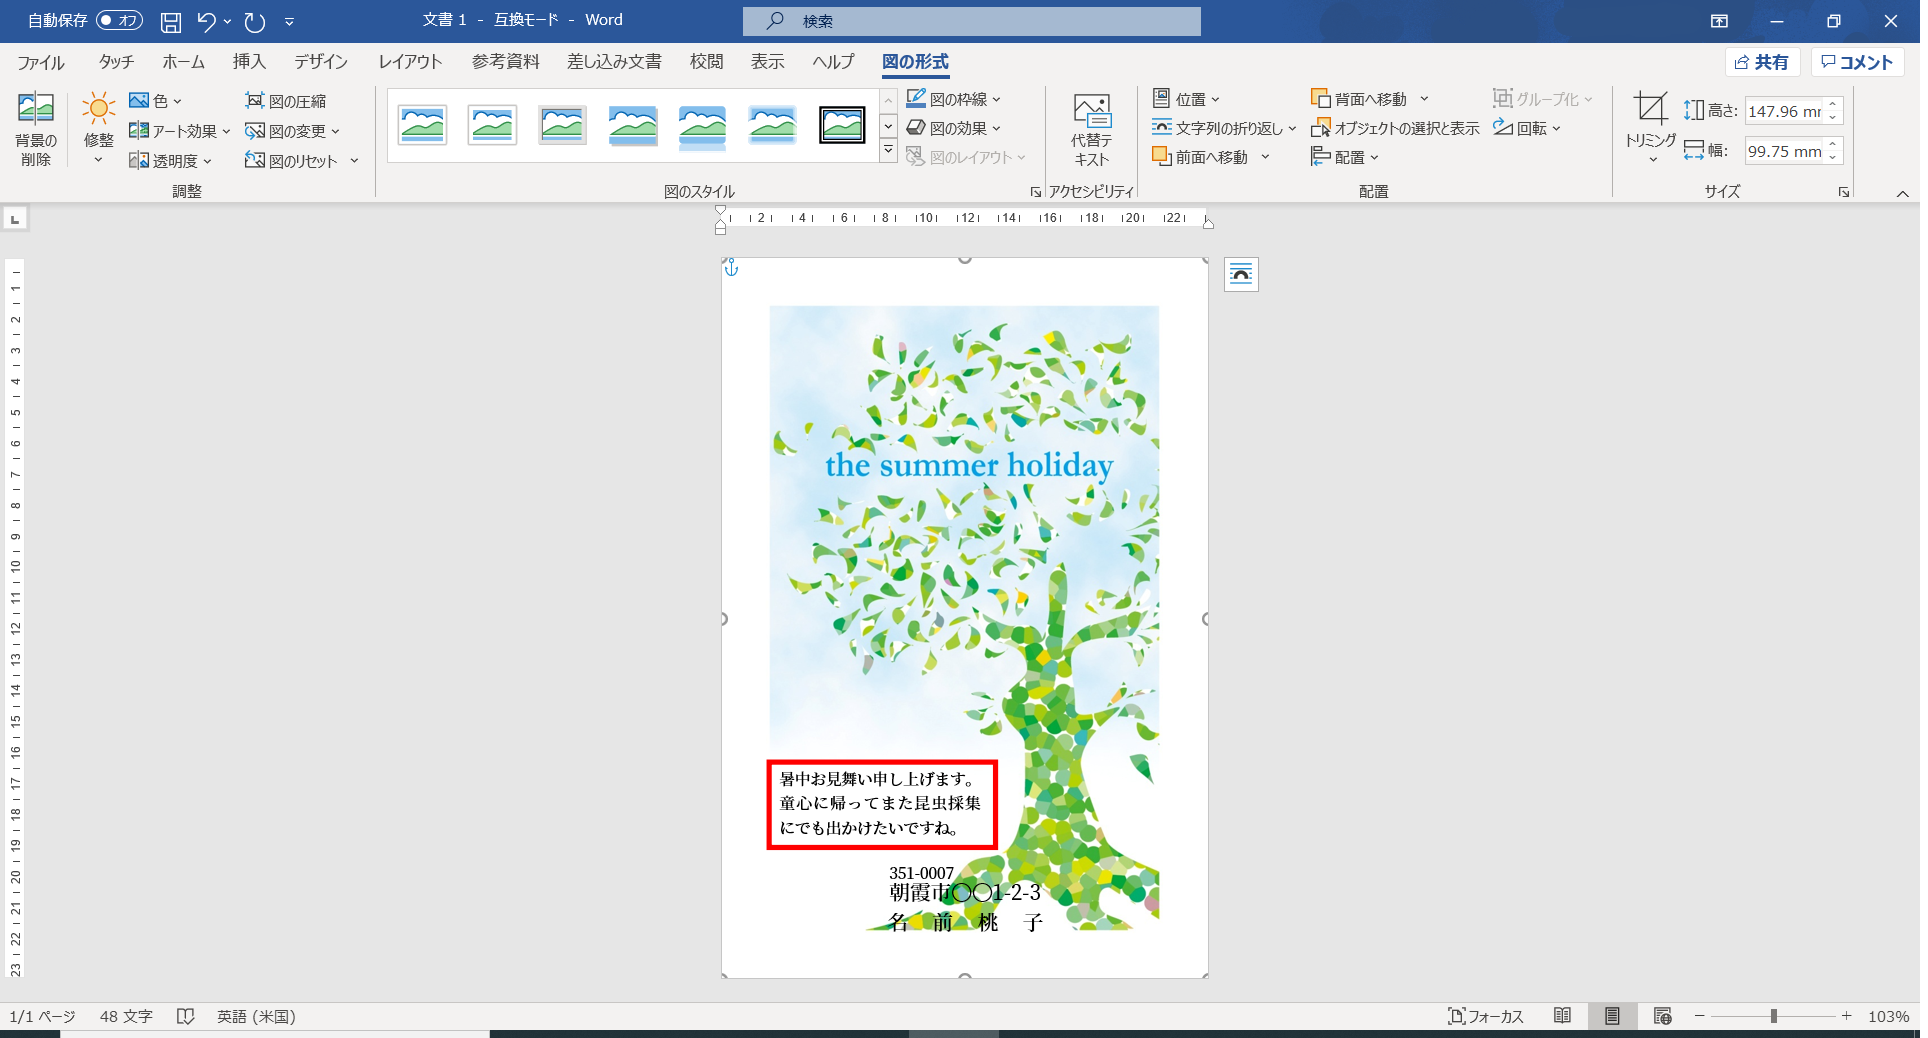Click the 高さ height input field
Screen dimensions: 1928x1038
[x=1785, y=111]
